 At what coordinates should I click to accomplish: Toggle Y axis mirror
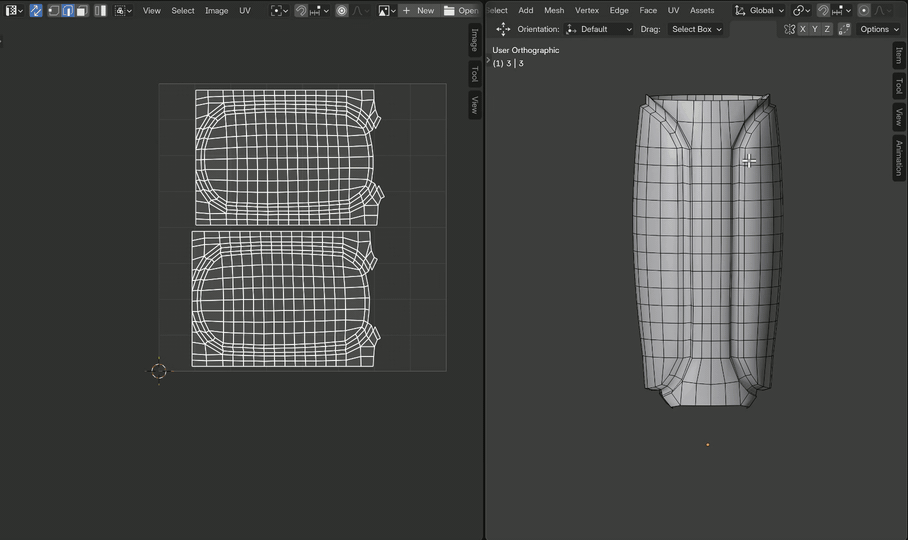(x=815, y=29)
